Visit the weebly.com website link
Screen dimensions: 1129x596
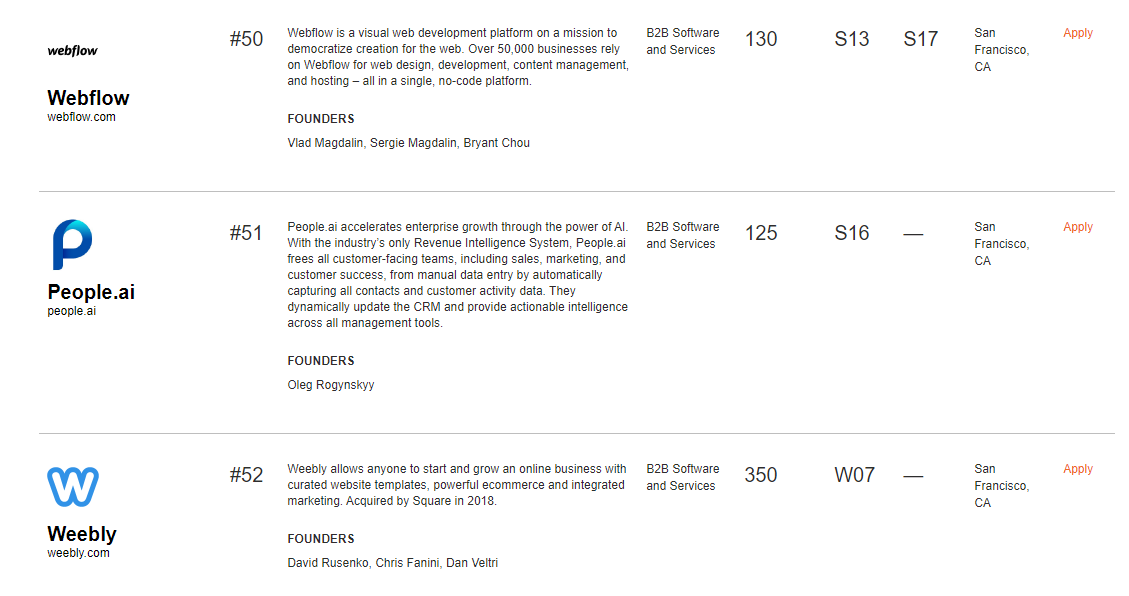point(78,553)
